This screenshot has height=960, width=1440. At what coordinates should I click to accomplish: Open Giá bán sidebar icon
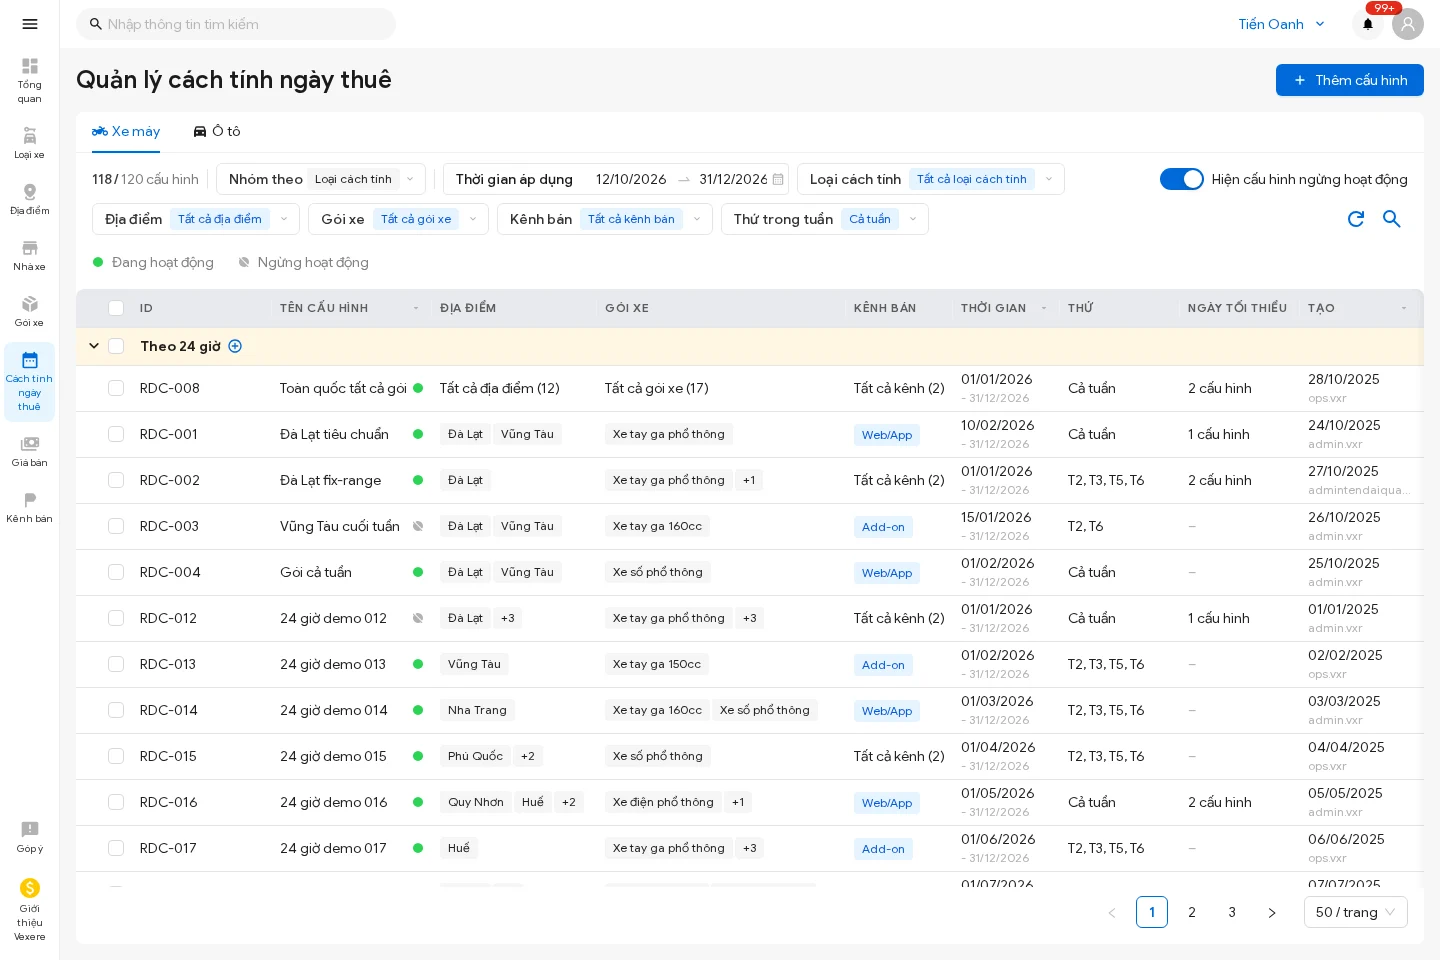(x=29, y=451)
